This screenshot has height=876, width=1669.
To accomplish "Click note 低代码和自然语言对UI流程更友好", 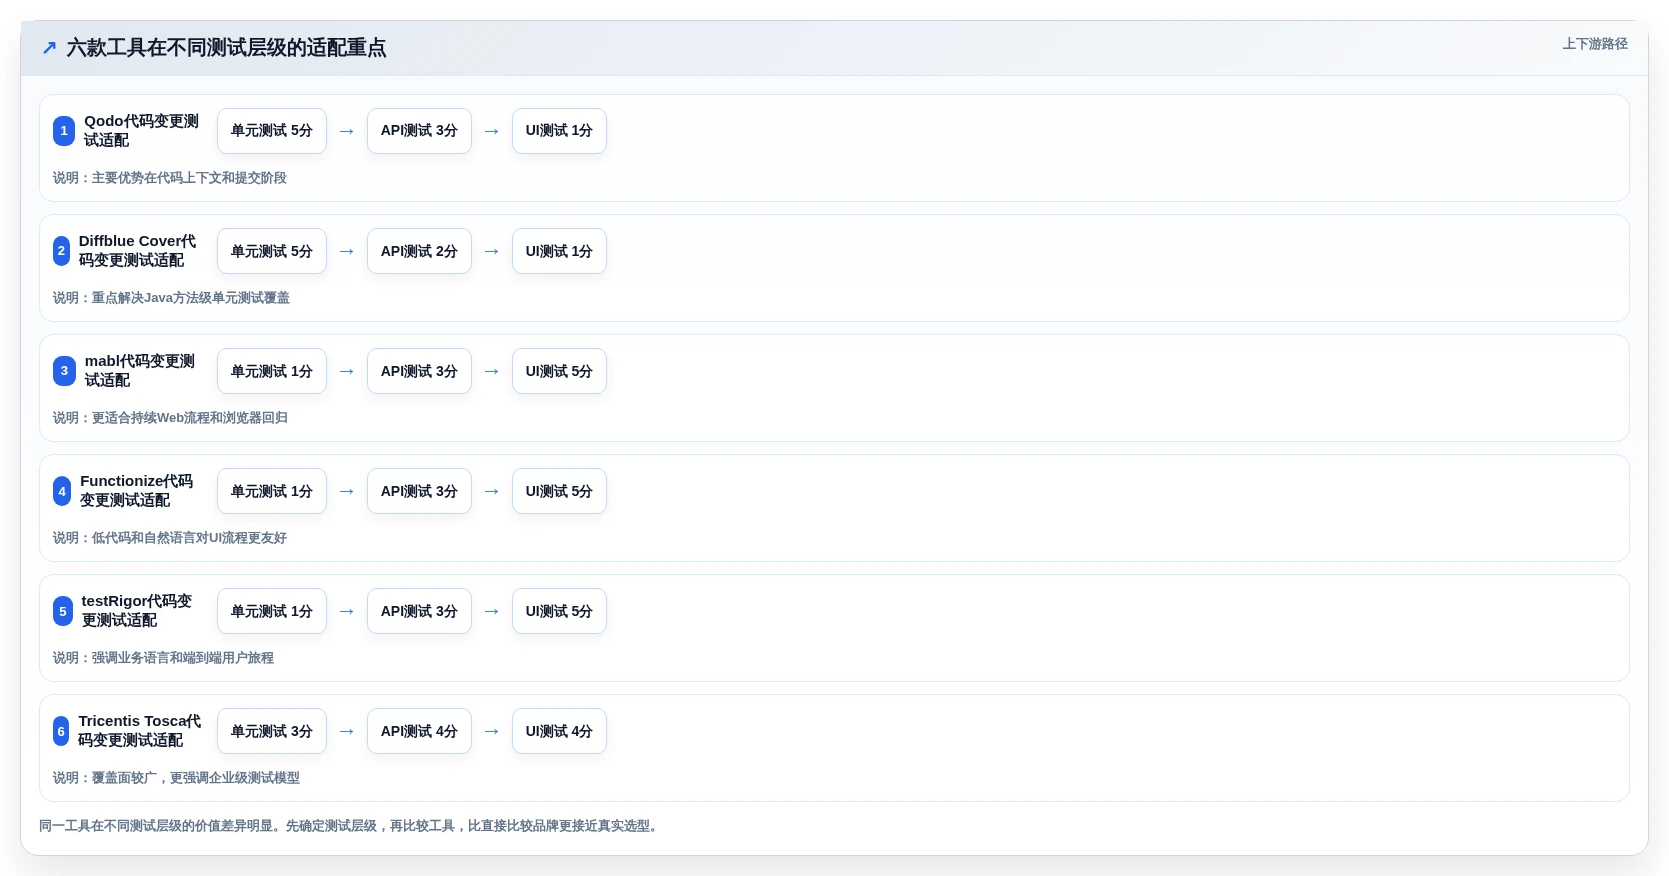I will pyautogui.click(x=189, y=538).
